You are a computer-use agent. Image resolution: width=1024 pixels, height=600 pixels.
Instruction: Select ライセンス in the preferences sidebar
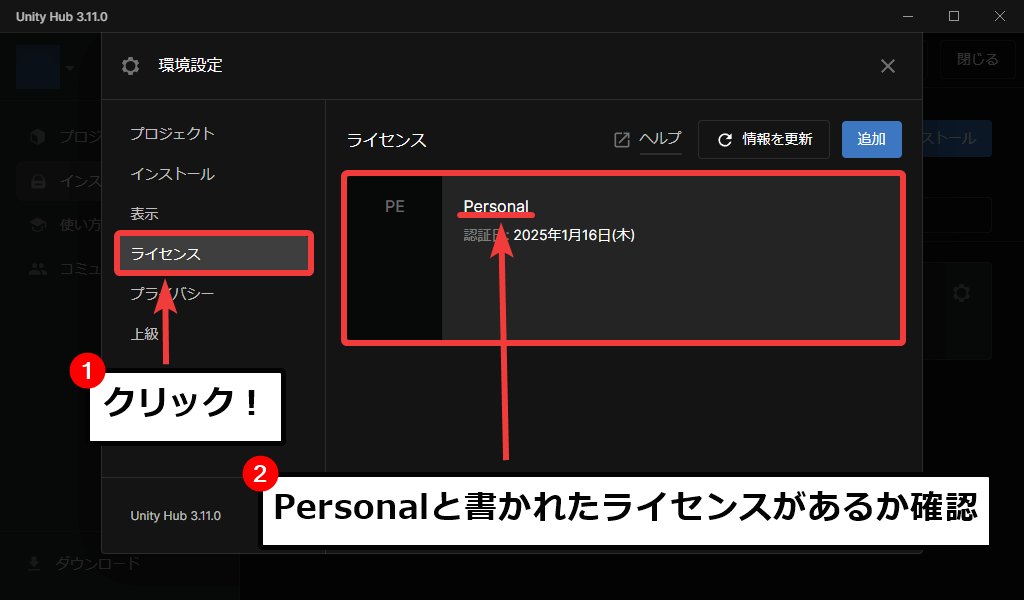pyautogui.click(x=214, y=253)
